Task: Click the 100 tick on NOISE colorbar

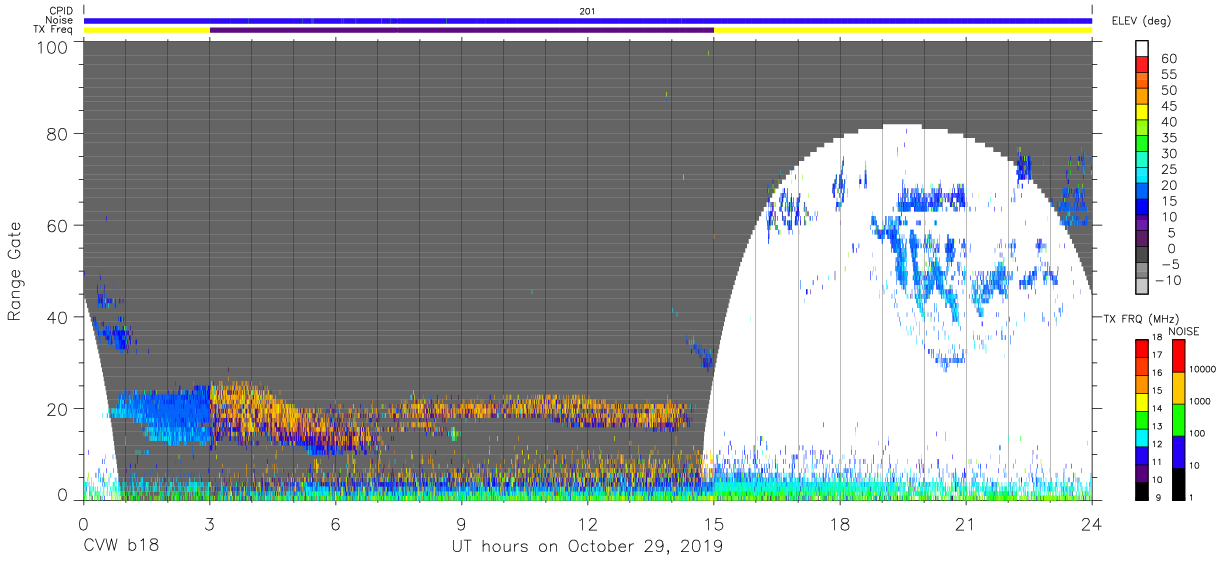Action: point(1198,434)
